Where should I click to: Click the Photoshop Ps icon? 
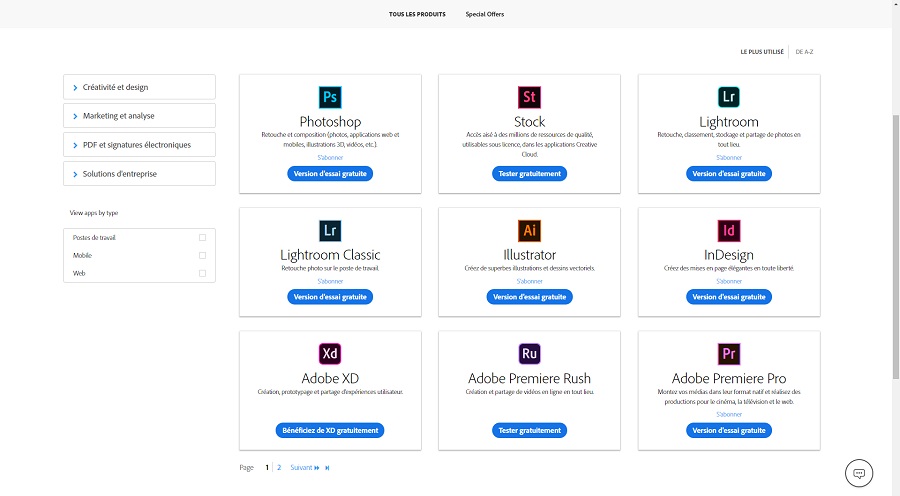pos(330,97)
